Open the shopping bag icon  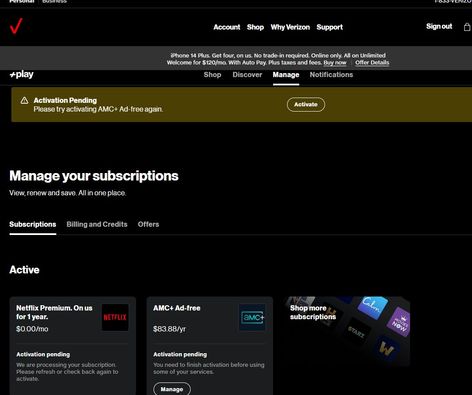click(x=467, y=27)
